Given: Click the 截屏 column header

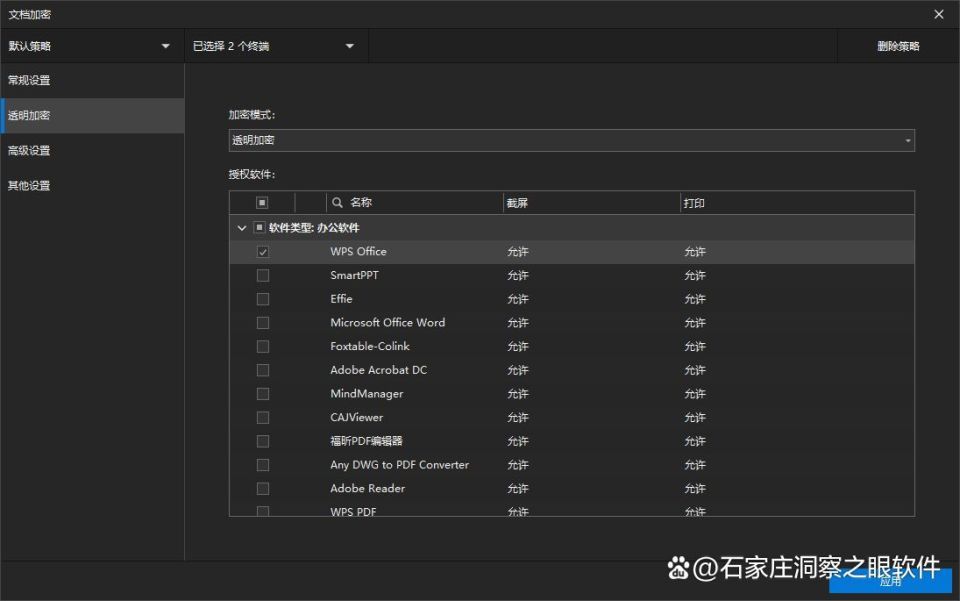Looking at the screenshot, I should pos(517,203).
